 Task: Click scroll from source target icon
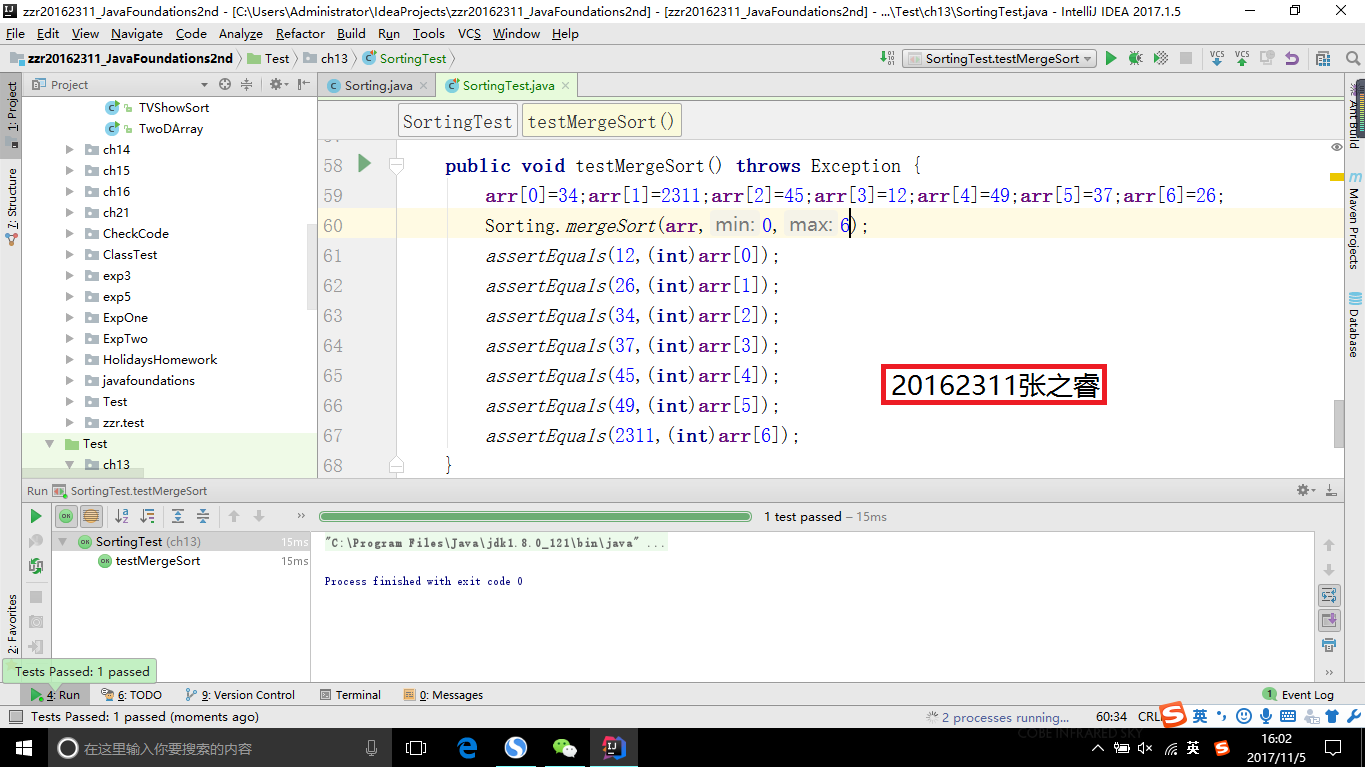click(225, 85)
